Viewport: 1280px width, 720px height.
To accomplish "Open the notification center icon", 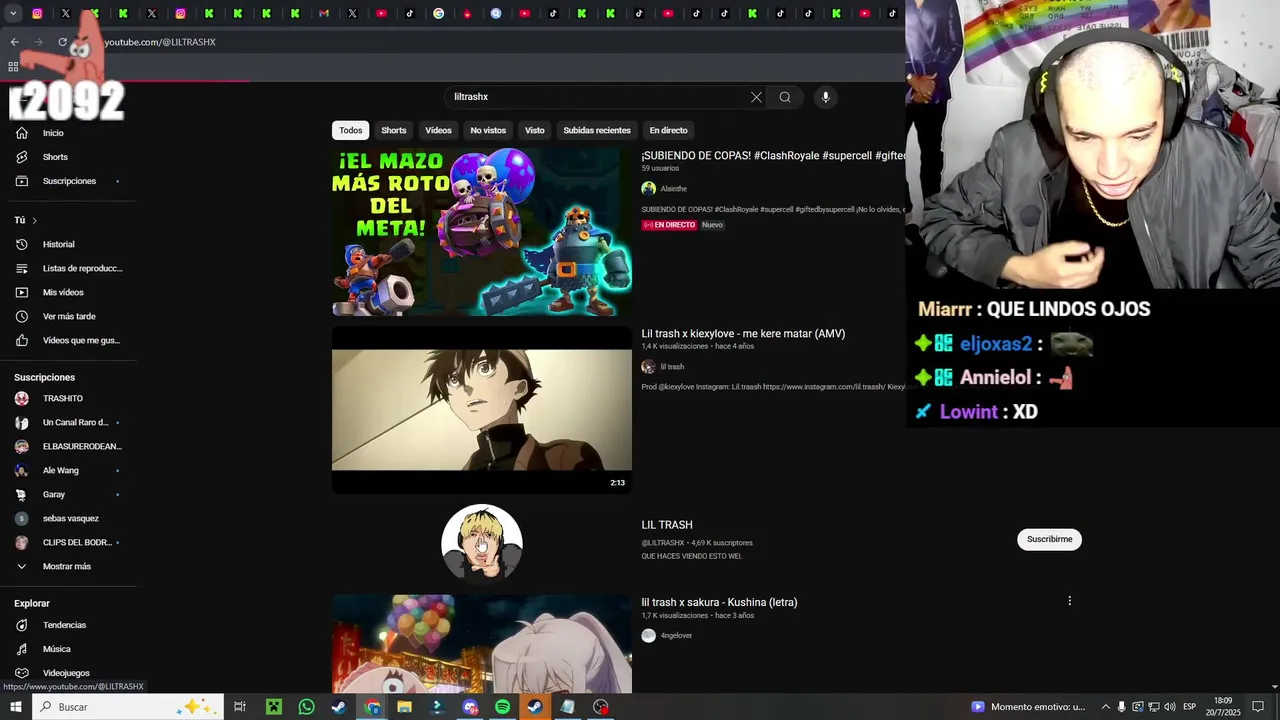I will [1258, 707].
